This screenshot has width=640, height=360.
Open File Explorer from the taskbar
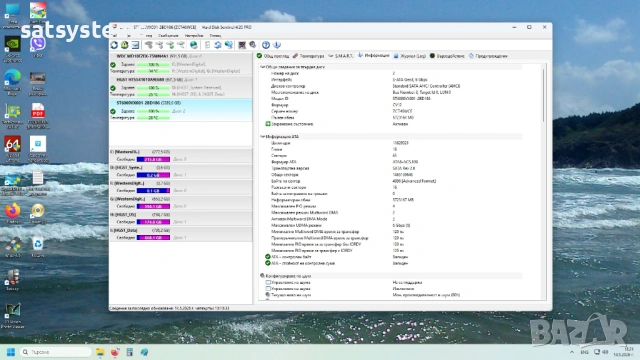coord(100,352)
